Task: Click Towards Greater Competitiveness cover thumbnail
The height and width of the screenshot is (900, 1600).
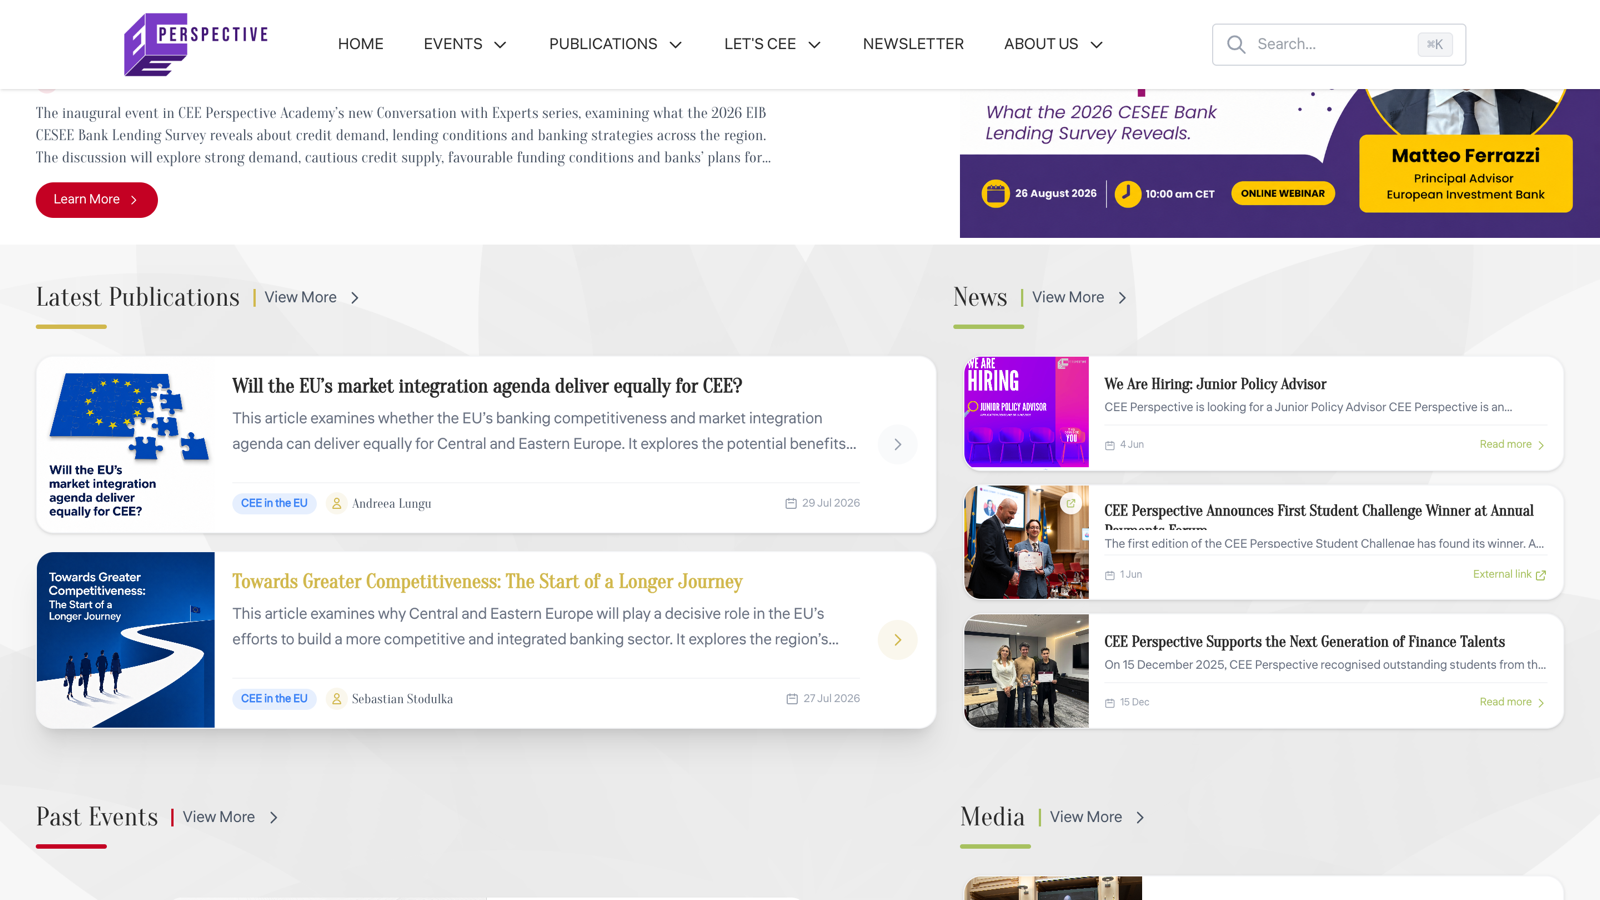Action: pos(126,640)
